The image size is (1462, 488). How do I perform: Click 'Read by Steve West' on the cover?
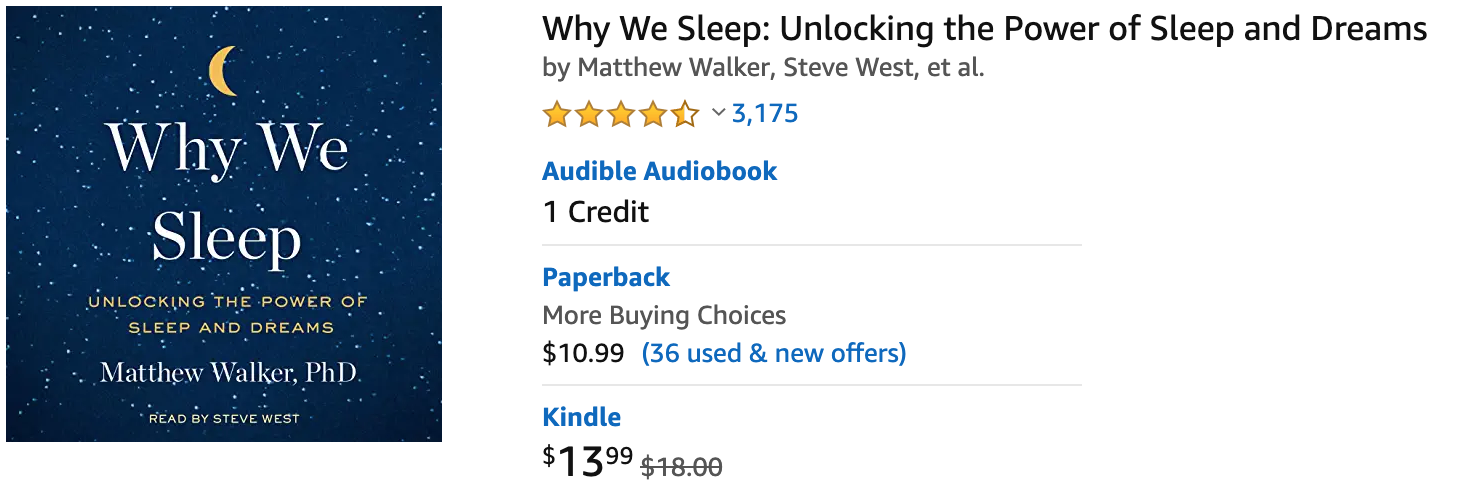224,418
